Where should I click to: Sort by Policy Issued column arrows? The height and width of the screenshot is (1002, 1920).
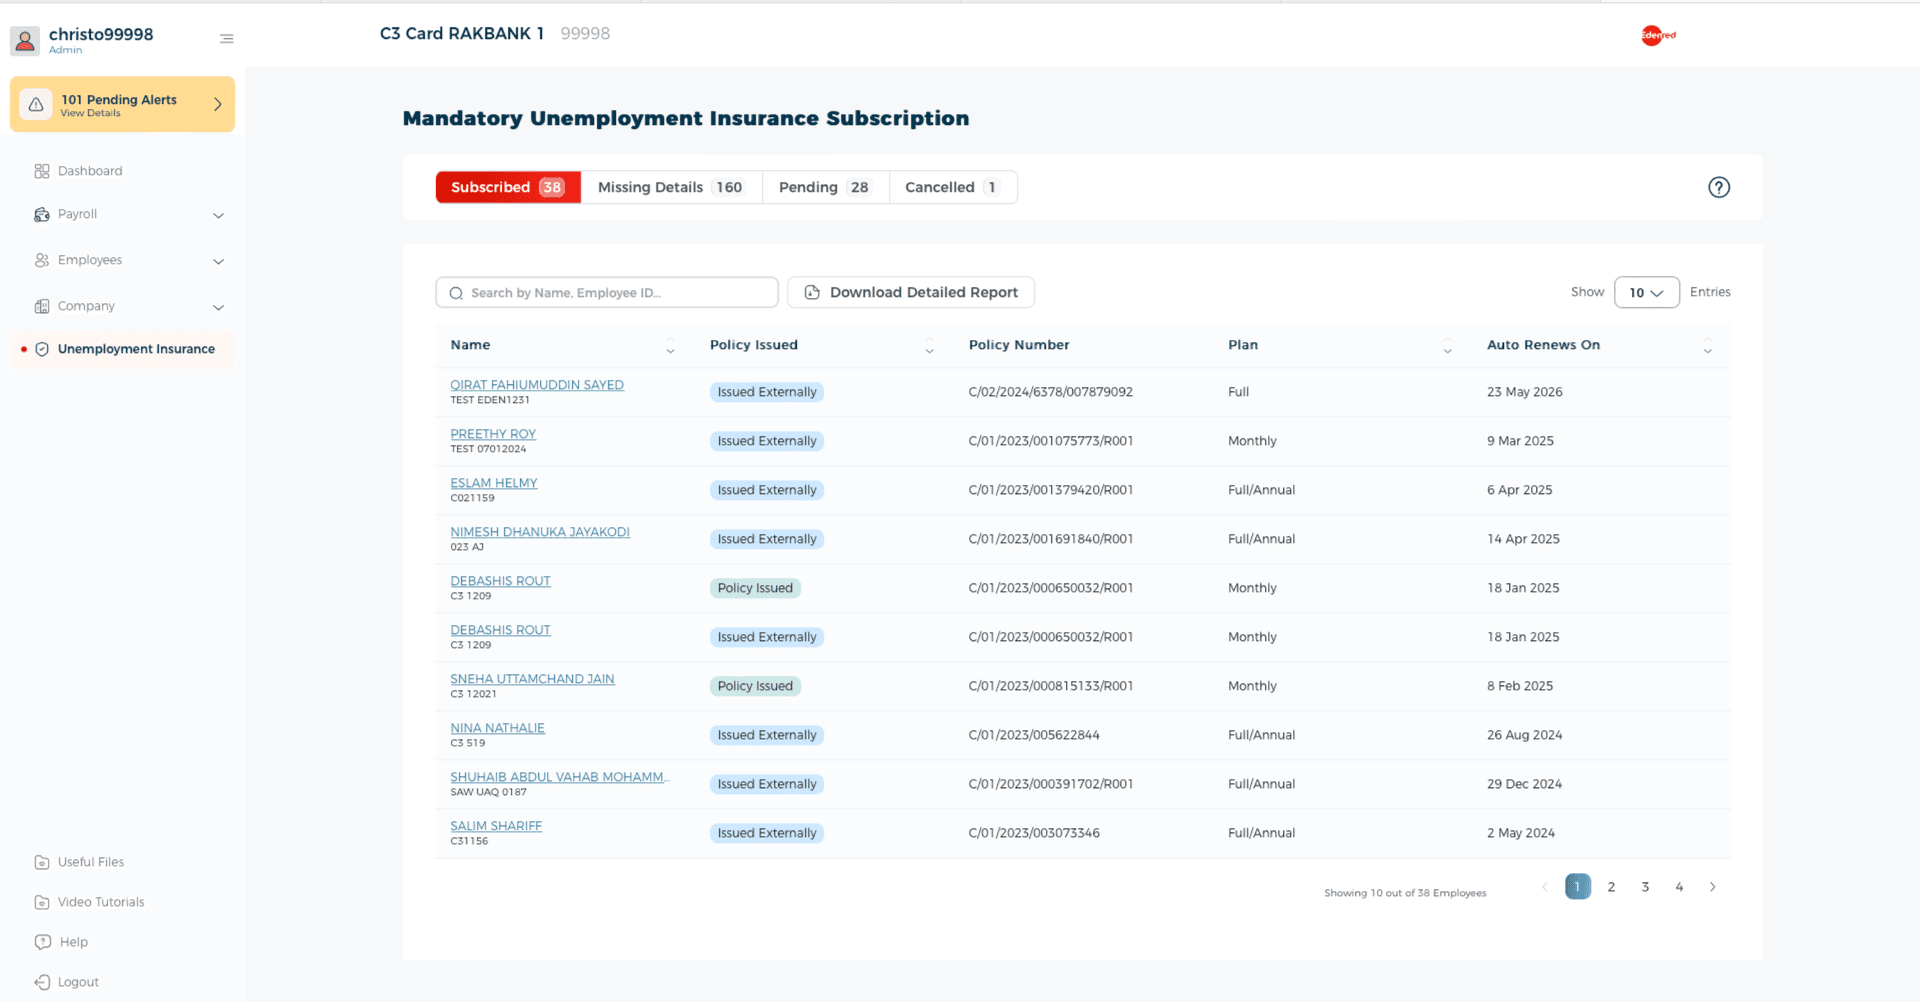[x=929, y=346]
